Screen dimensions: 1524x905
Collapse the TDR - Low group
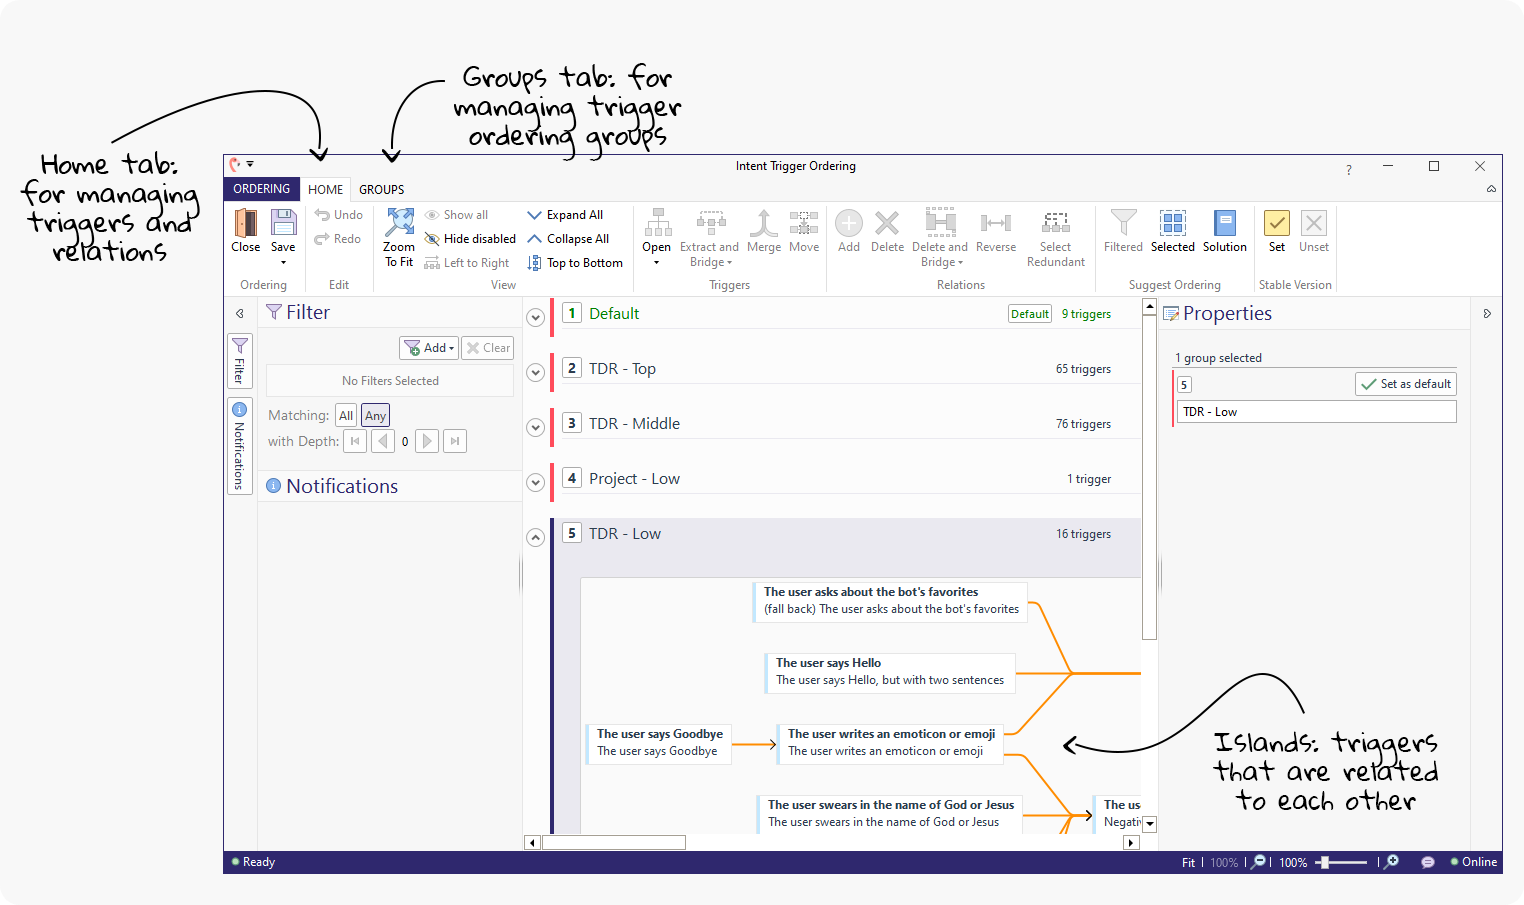pyautogui.click(x=536, y=537)
